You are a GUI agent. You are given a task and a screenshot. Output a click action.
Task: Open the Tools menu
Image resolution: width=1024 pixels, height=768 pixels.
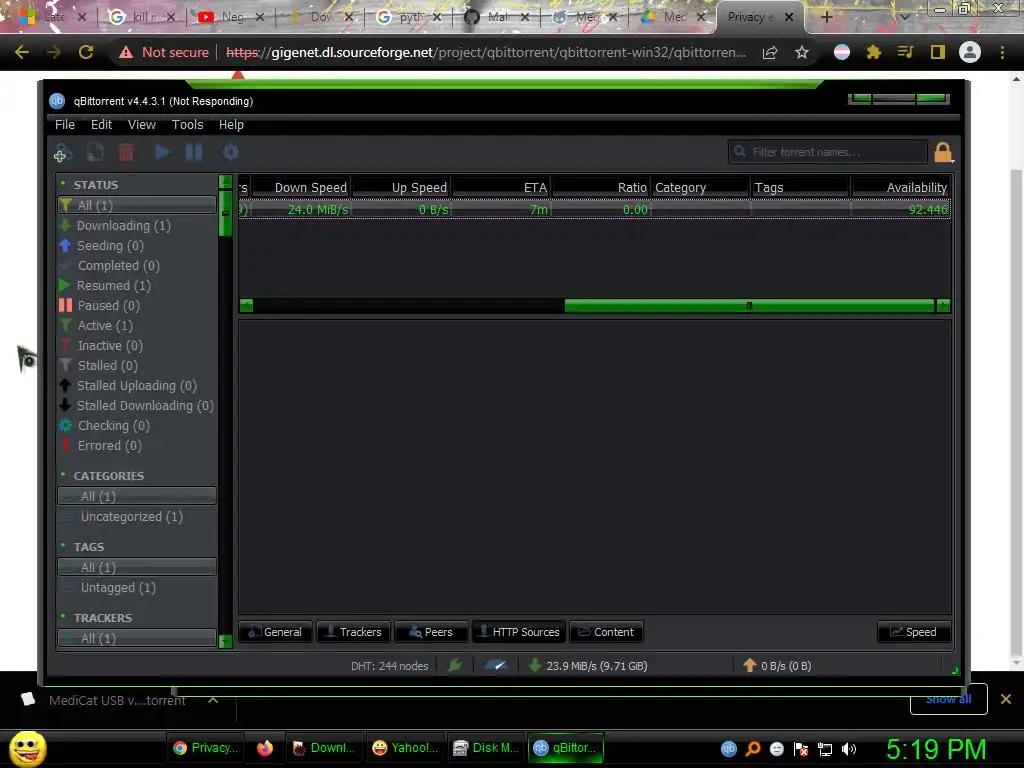(187, 125)
